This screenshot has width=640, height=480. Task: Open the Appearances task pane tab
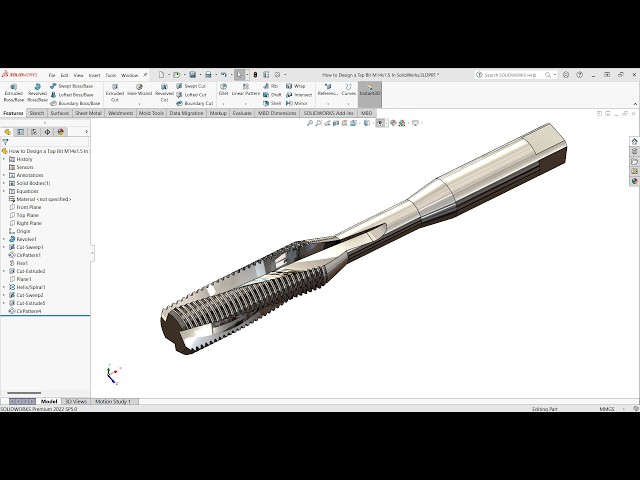(634, 181)
